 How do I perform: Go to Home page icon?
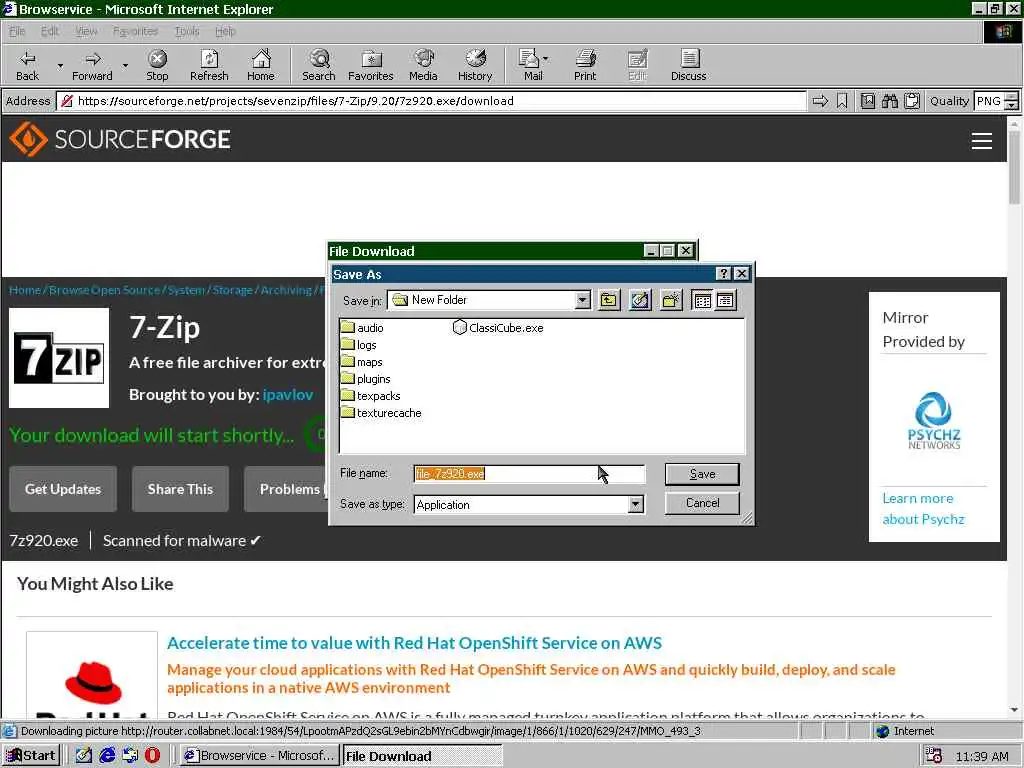[261, 65]
